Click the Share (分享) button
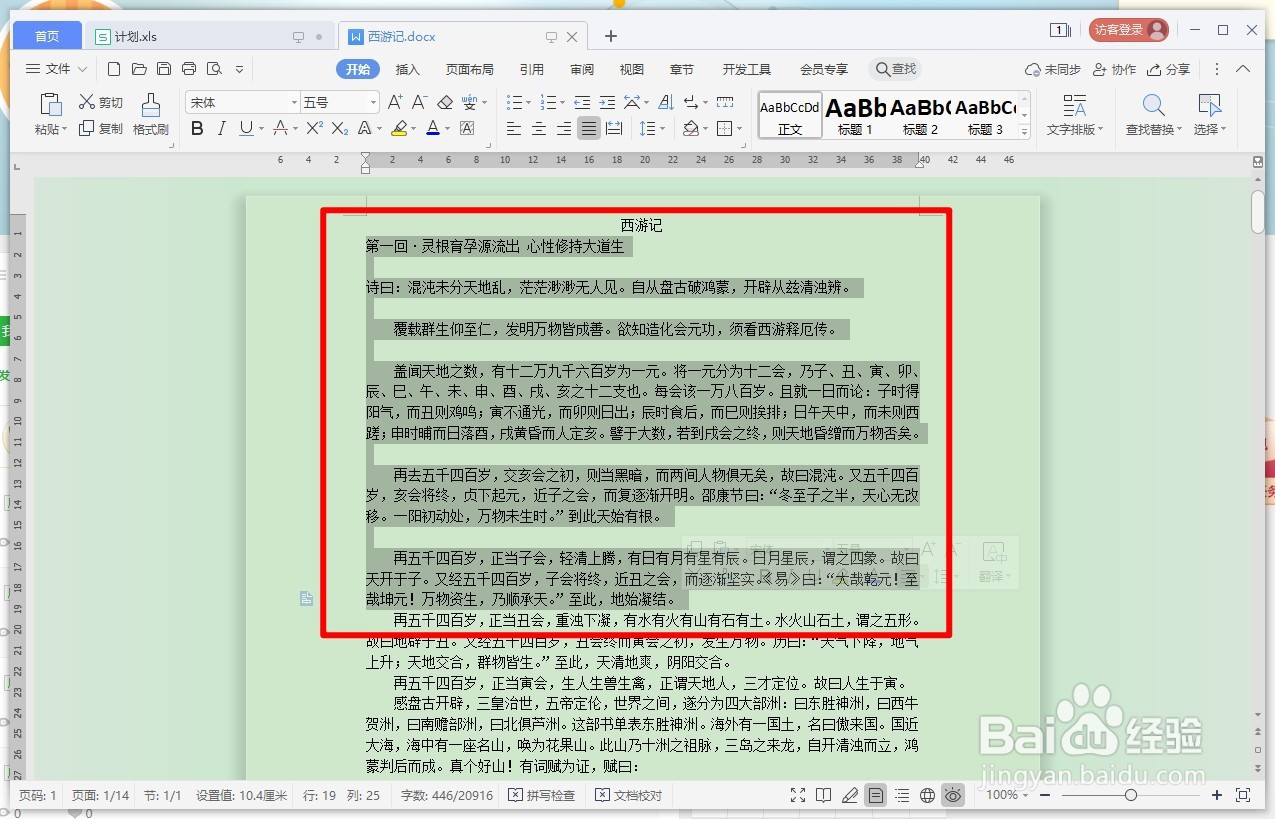Screen dimensions: 1275x819 1169,69
